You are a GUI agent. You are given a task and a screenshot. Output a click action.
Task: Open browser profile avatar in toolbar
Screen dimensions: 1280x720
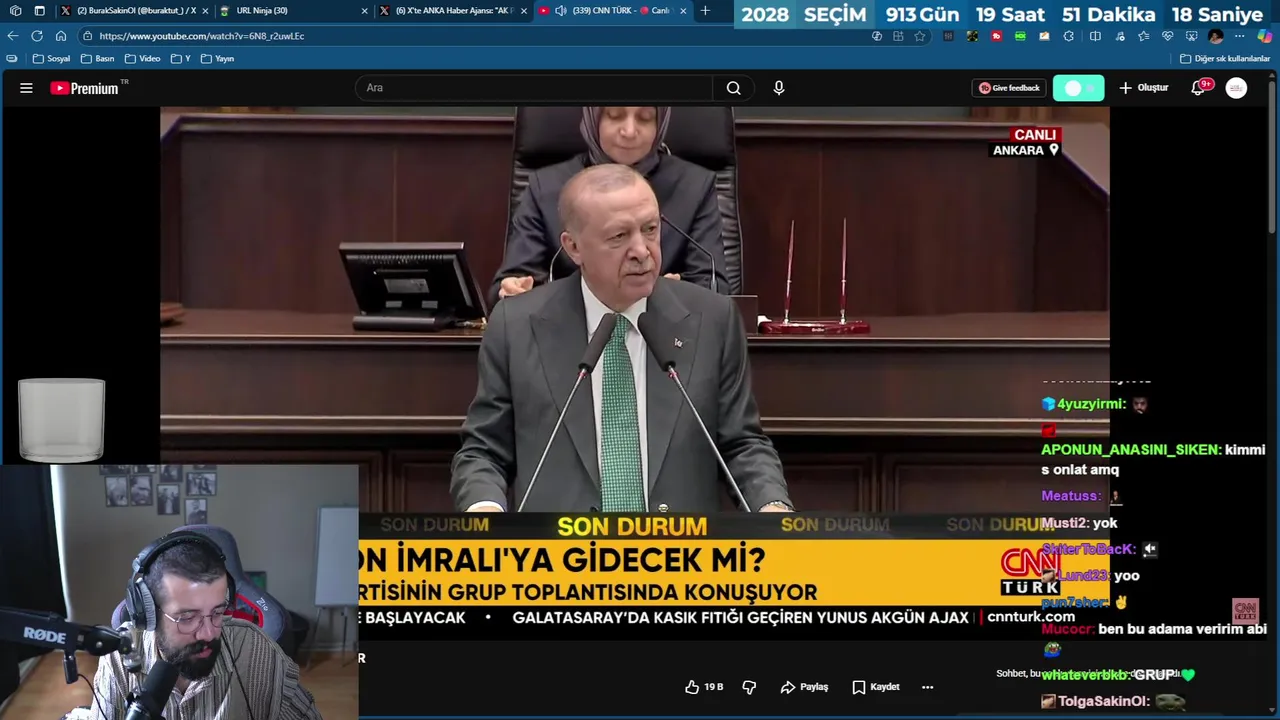pos(1216,36)
